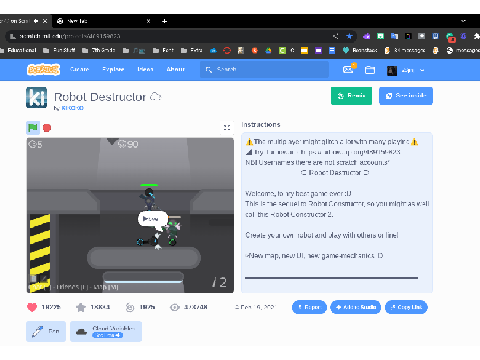Open the My Stuff folder icon

[370, 70]
